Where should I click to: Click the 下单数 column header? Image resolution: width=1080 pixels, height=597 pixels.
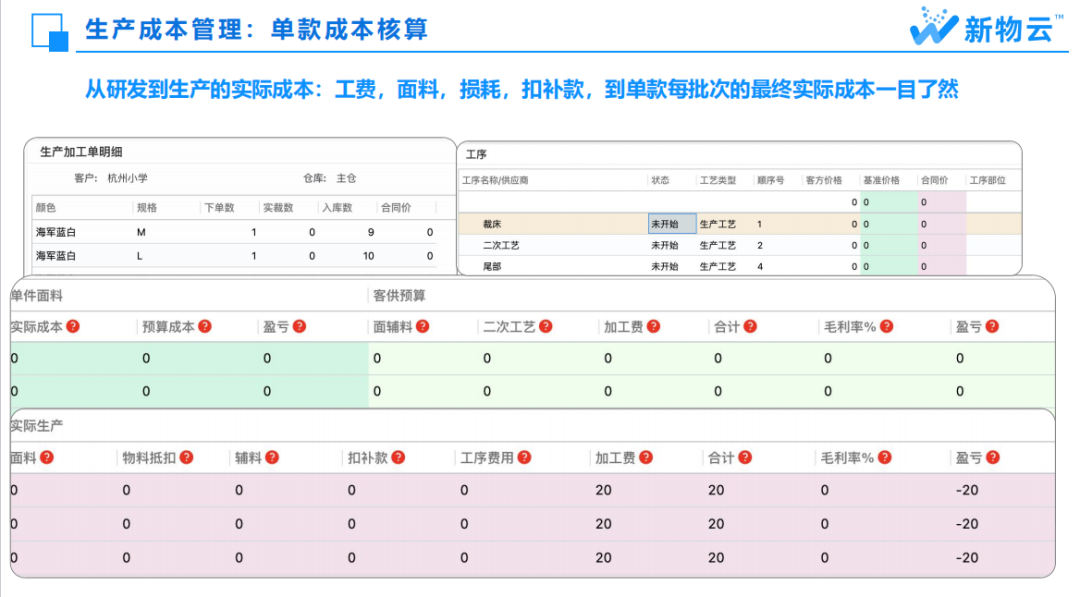tap(219, 208)
